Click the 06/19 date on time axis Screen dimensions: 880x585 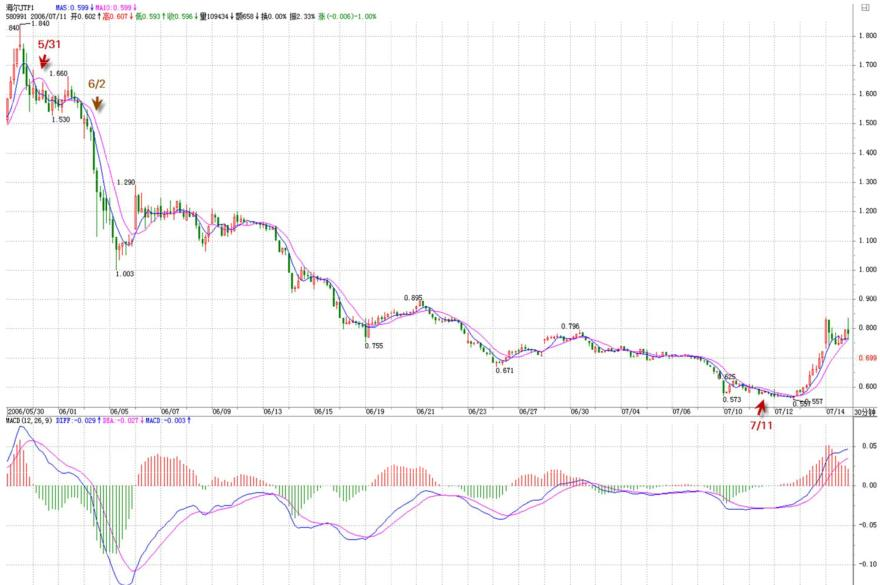[x=375, y=412]
